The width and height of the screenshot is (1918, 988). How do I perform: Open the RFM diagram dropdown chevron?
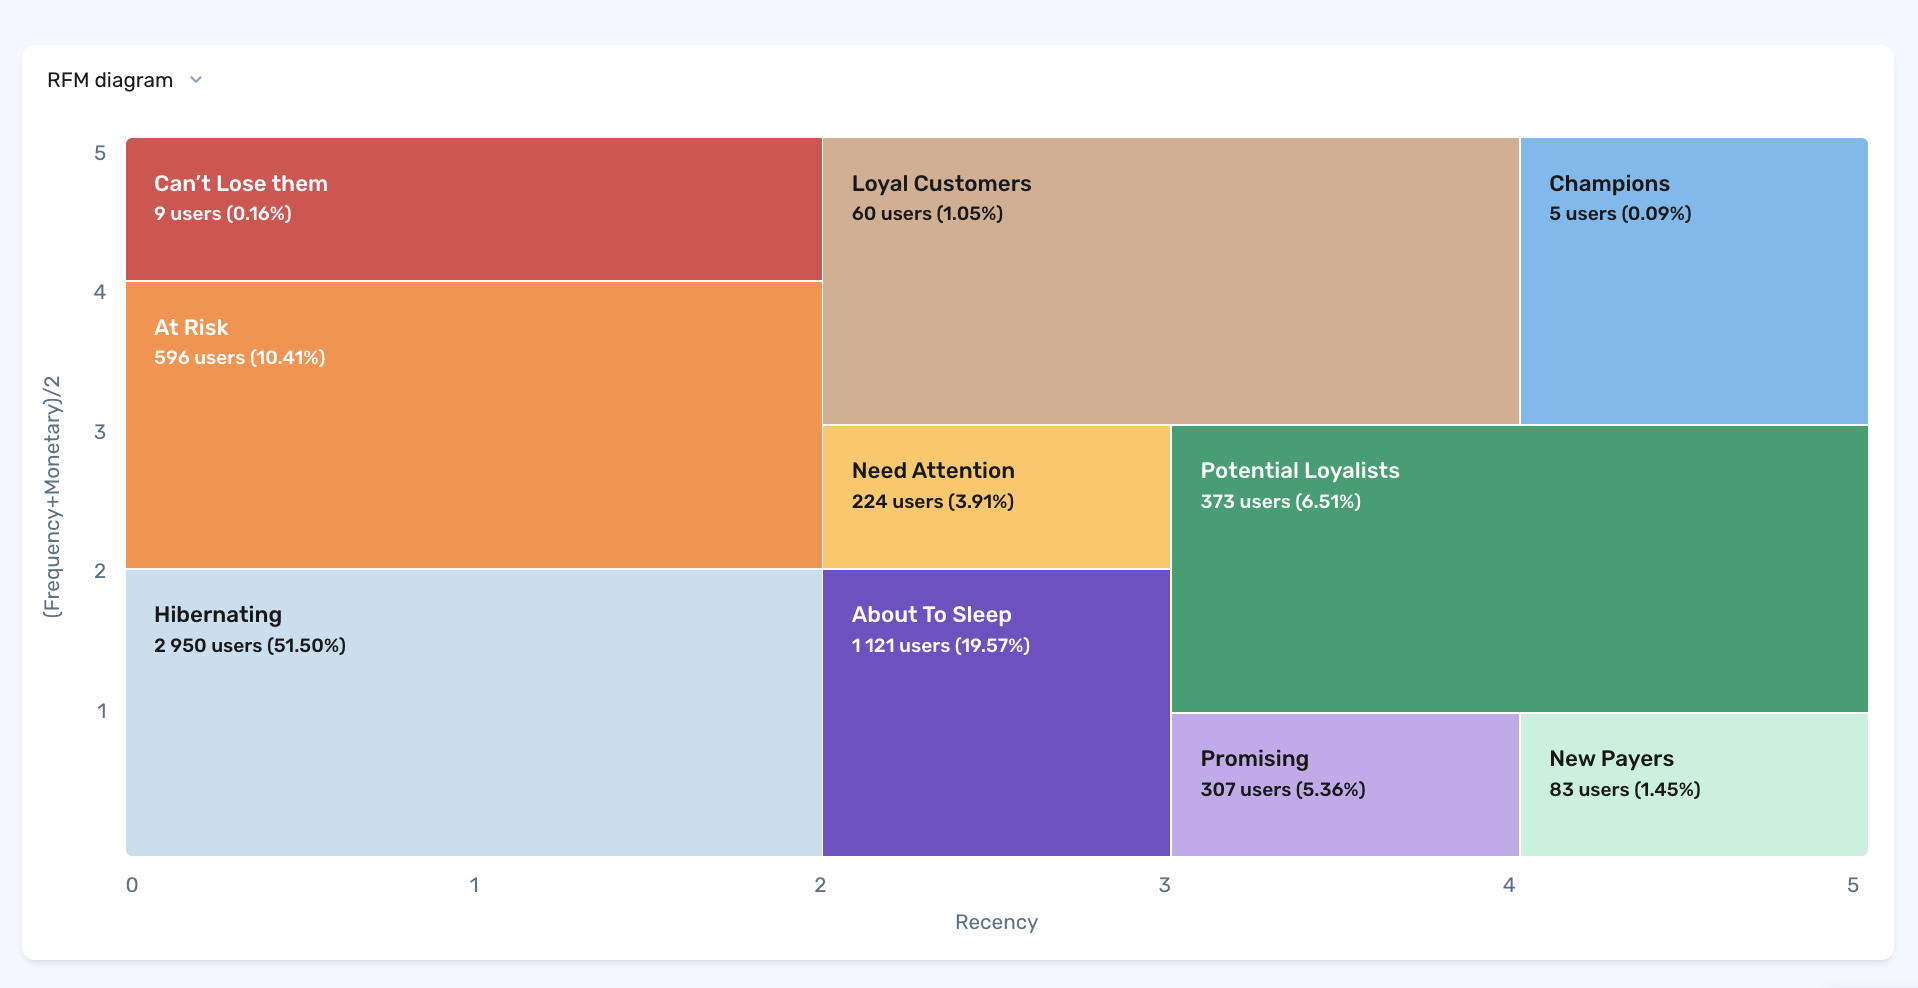click(196, 80)
